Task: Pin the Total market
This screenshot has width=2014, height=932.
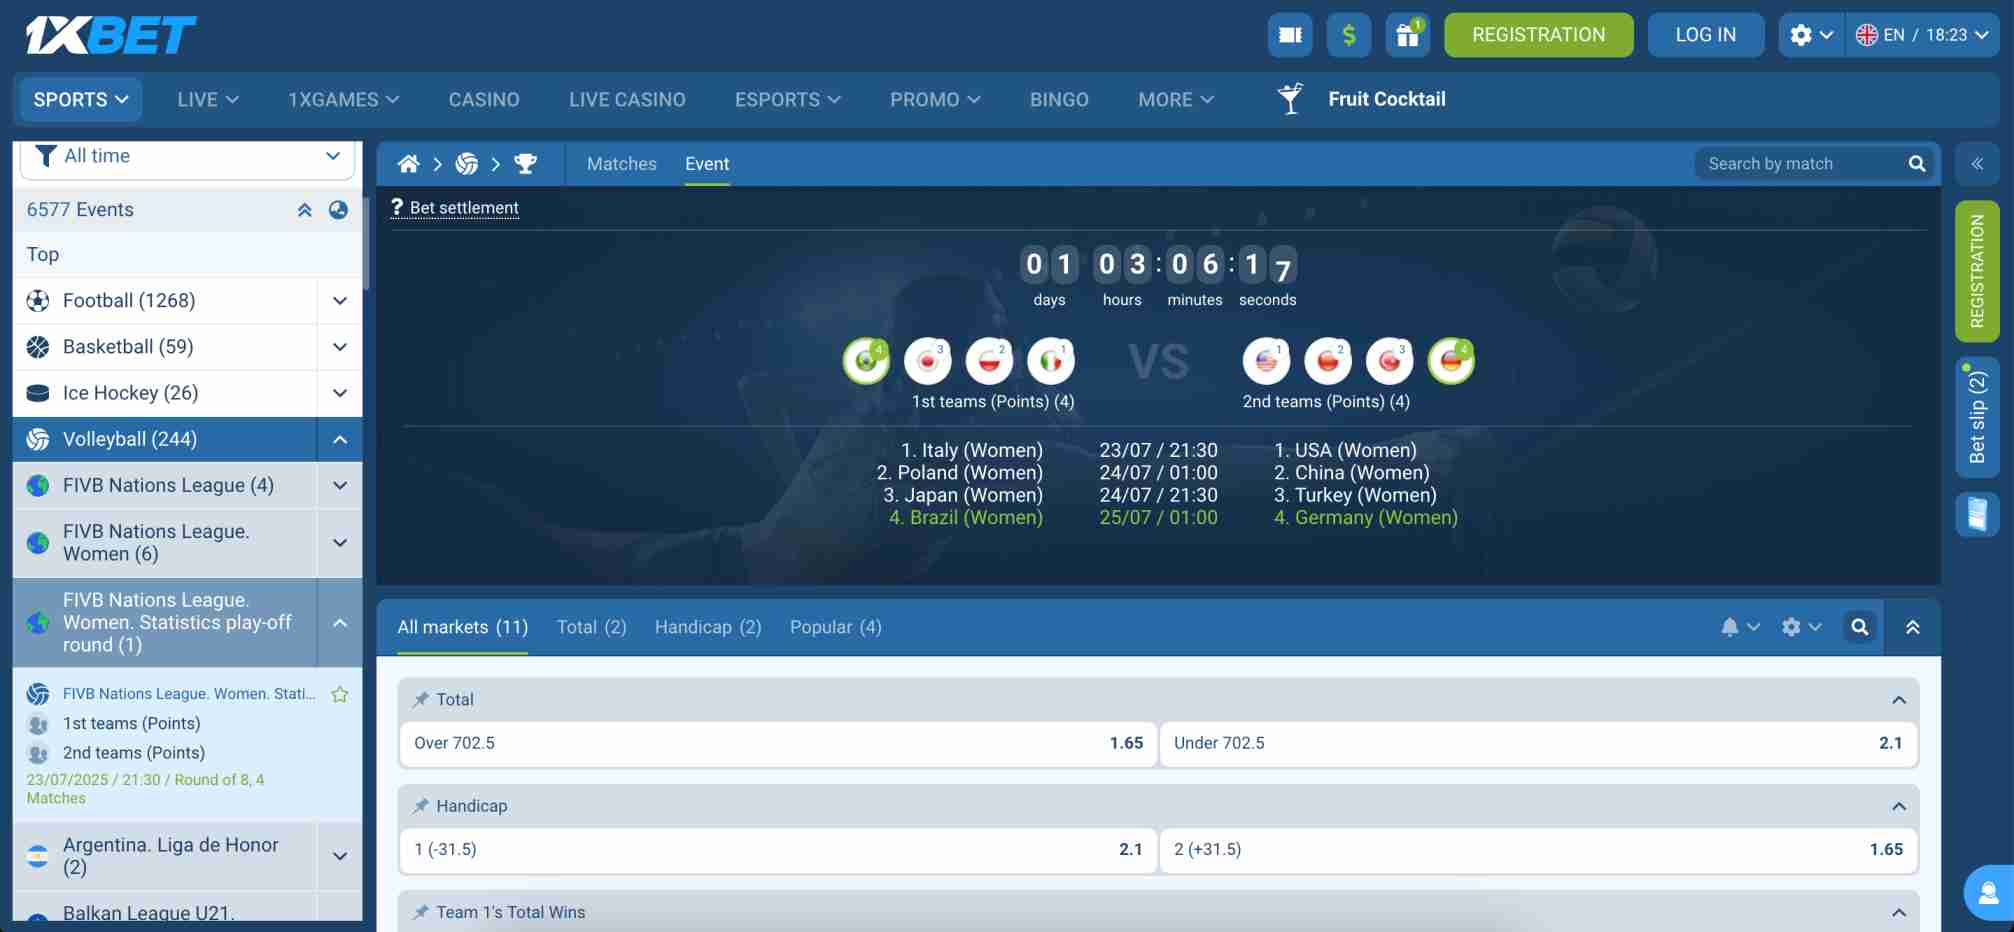Action: pyautogui.click(x=421, y=700)
